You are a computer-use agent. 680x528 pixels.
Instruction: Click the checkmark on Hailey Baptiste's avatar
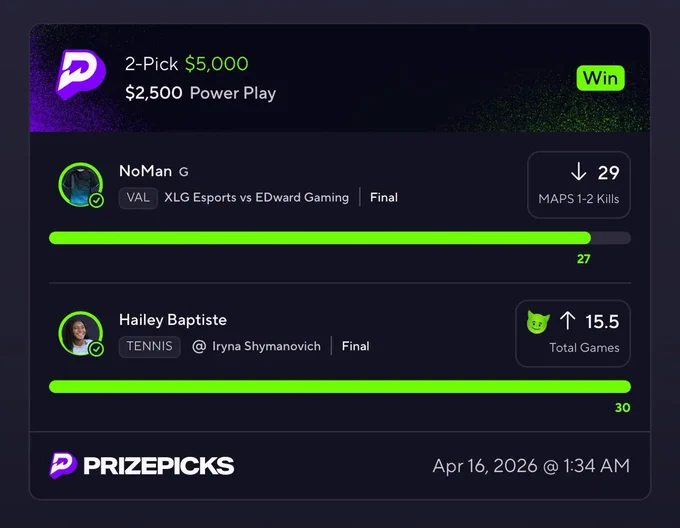[x=96, y=349]
